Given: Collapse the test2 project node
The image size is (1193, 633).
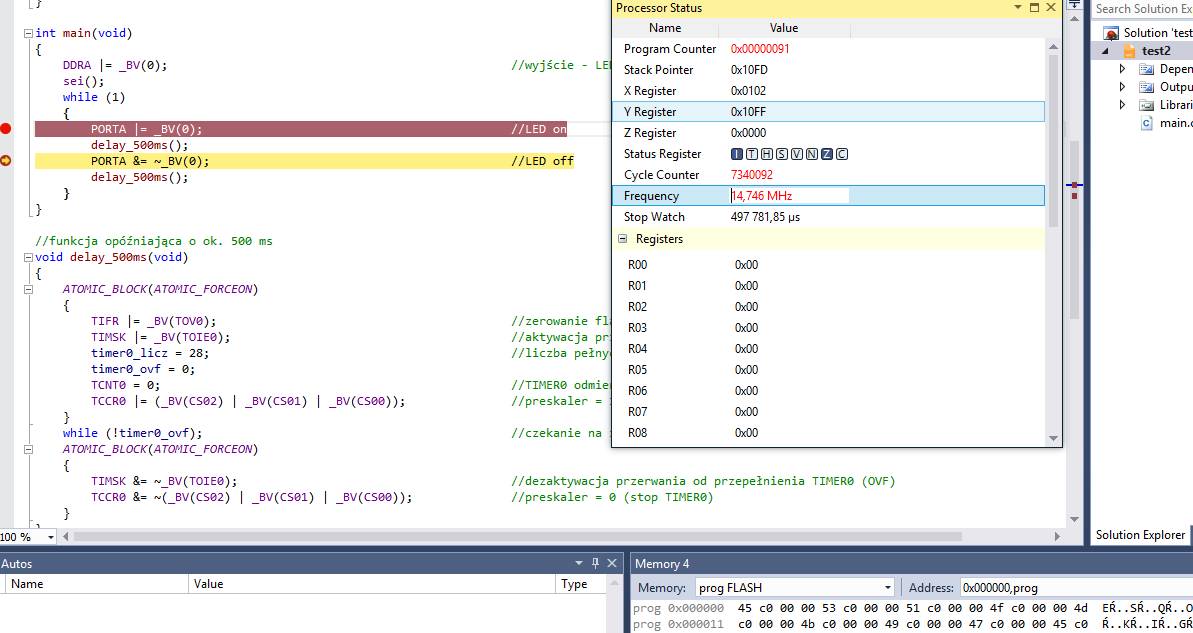Looking at the screenshot, I should click(x=1105, y=51).
